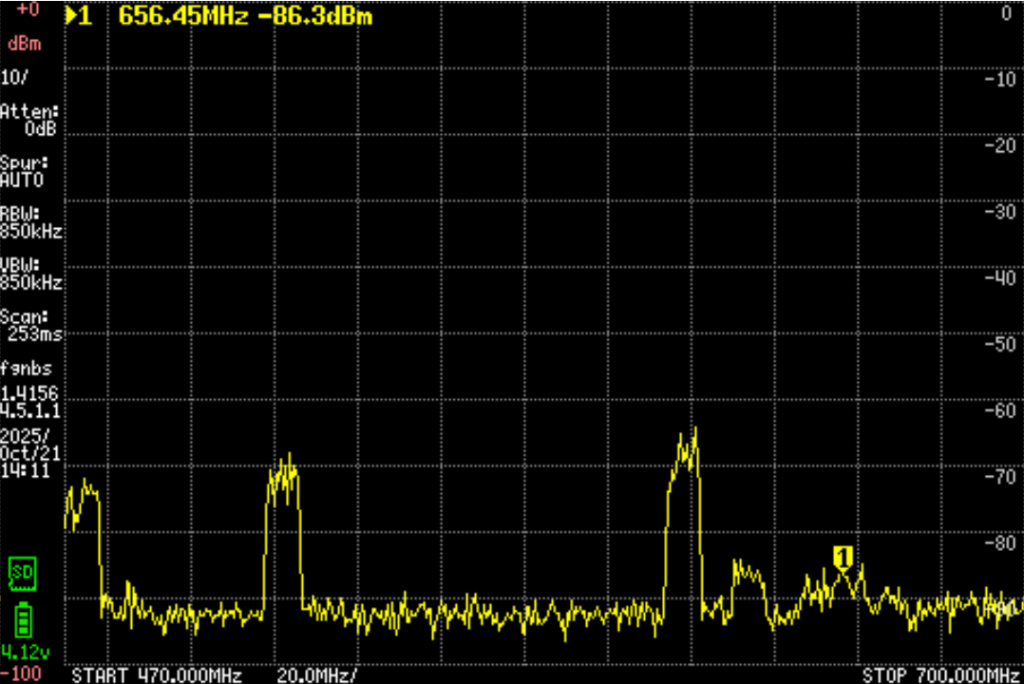Tap the 20.0MHz/ span per division

[316, 675]
